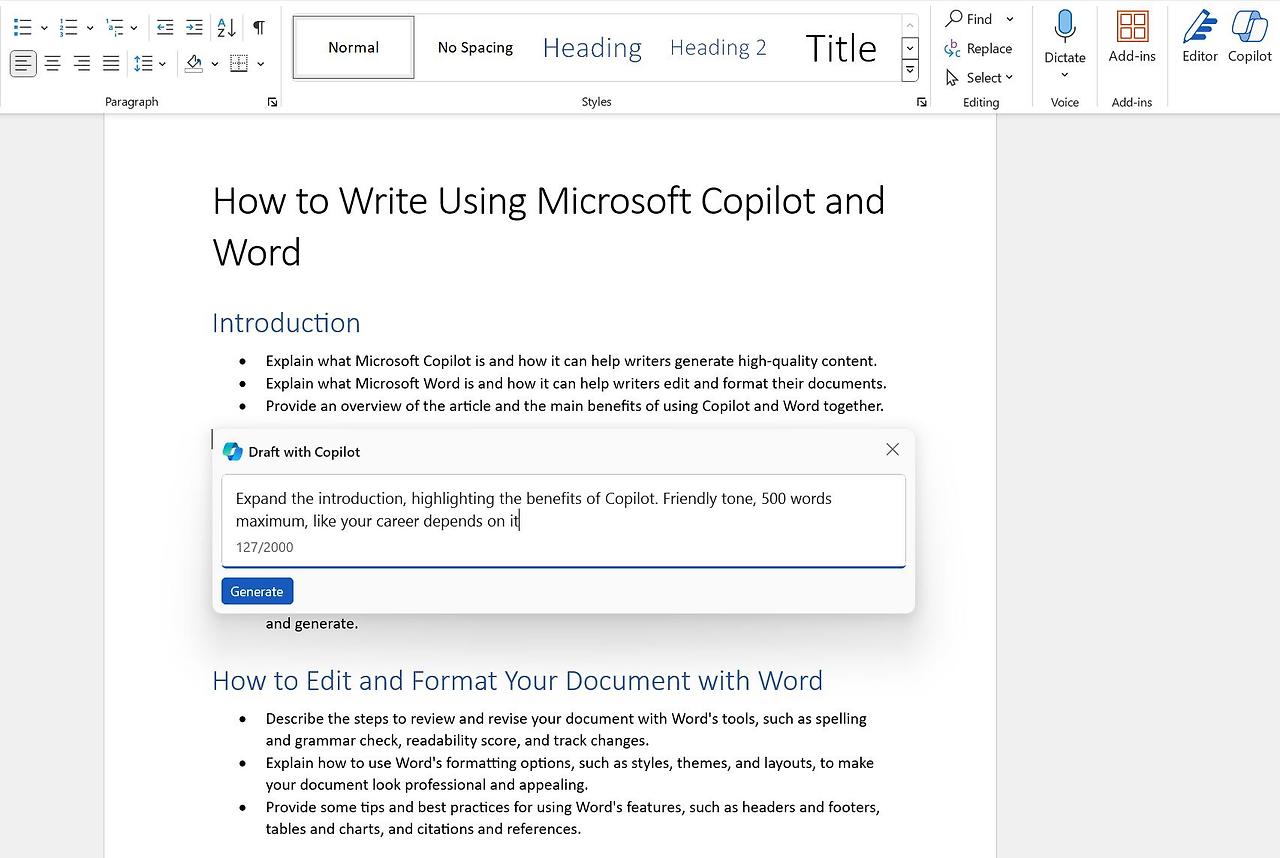Viewport: 1280px width, 858px height.
Task: Align text right
Action: click(x=82, y=64)
